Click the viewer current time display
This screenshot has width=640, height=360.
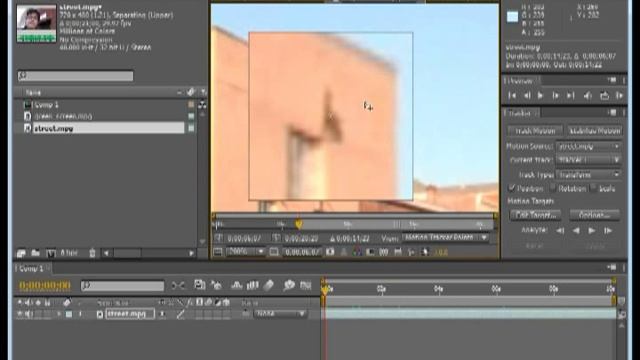[x=302, y=253]
